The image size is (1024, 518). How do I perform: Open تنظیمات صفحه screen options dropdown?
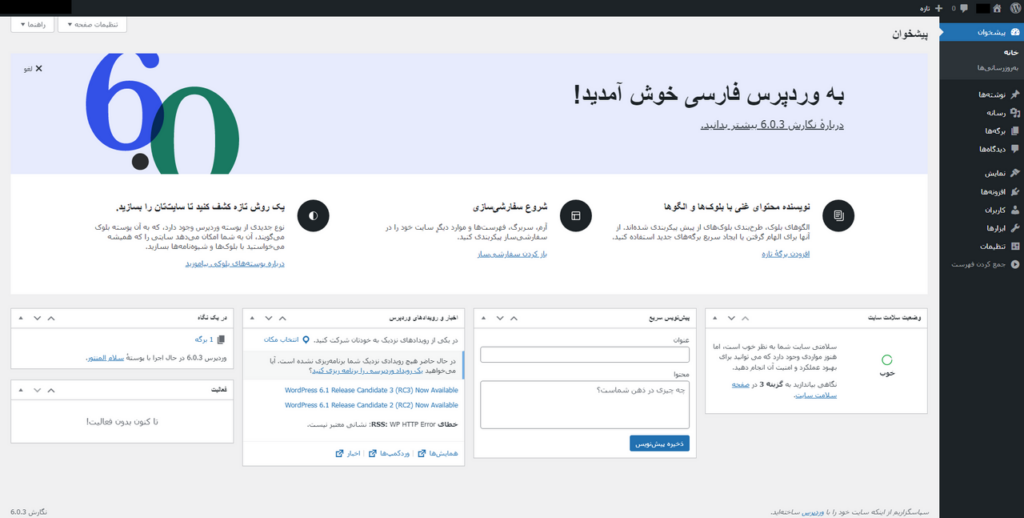(x=92, y=25)
